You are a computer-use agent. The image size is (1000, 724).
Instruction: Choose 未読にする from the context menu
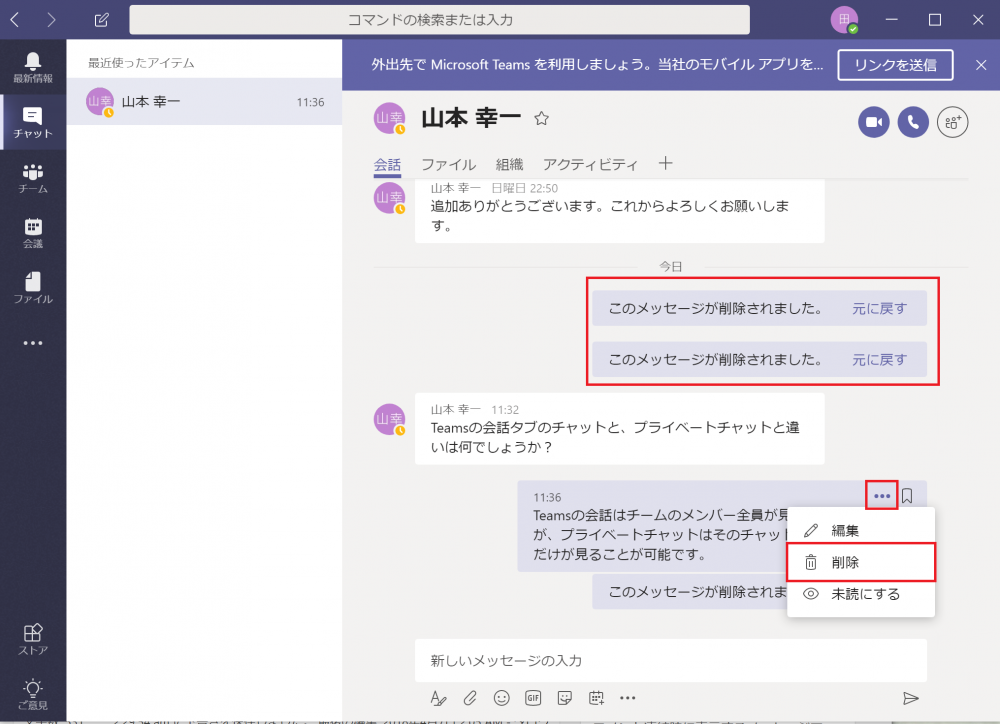pyautogui.click(x=861, y=594)
